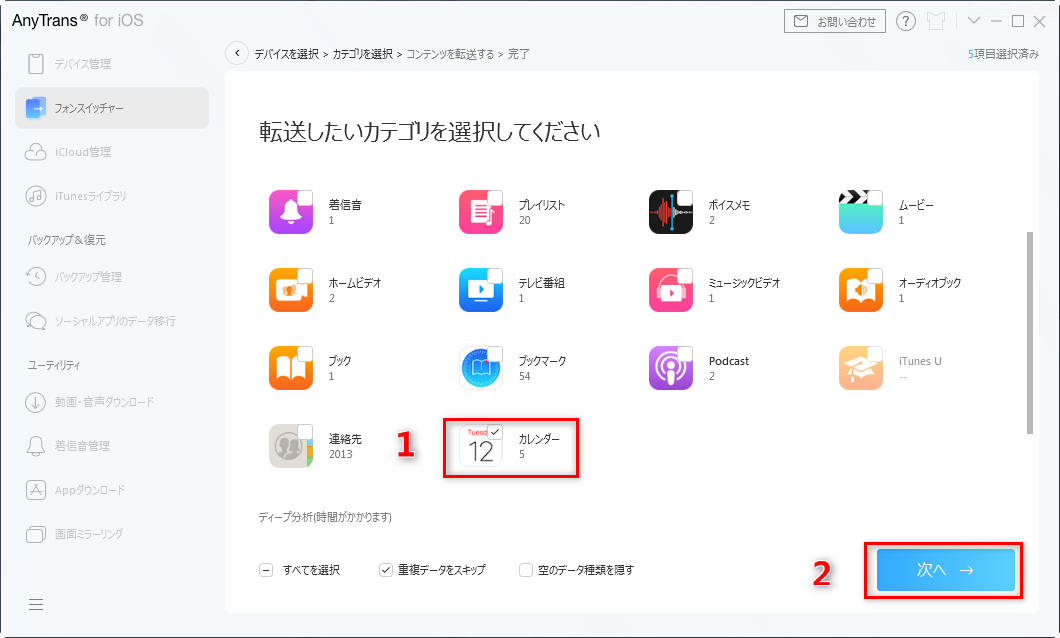Click the オーディオブック audiobook icon

861,290
